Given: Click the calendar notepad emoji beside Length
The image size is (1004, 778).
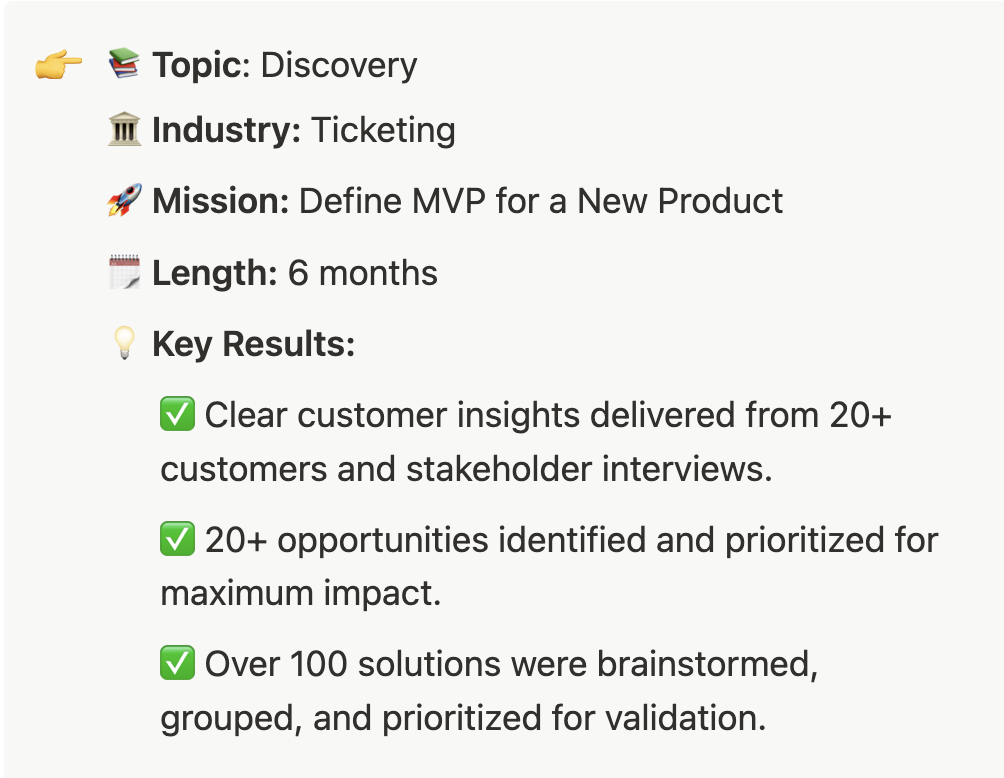Looking at the screenshot, I should [x=124, y=271].
